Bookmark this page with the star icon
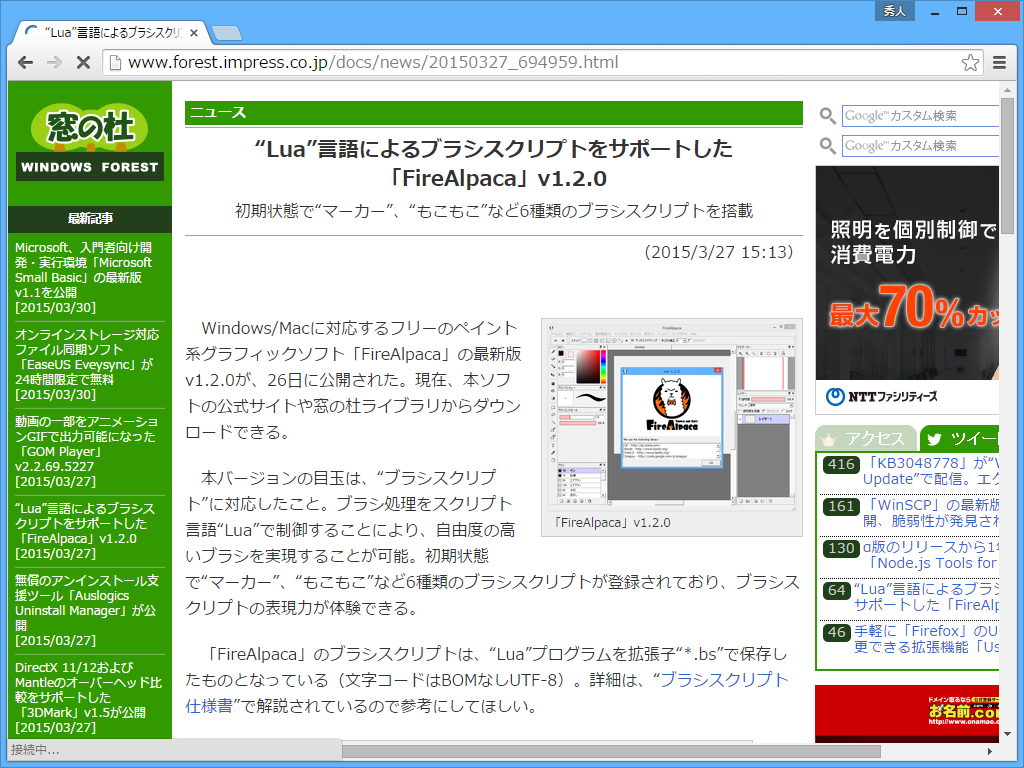Screen dimensions: 1024x768 970,63
